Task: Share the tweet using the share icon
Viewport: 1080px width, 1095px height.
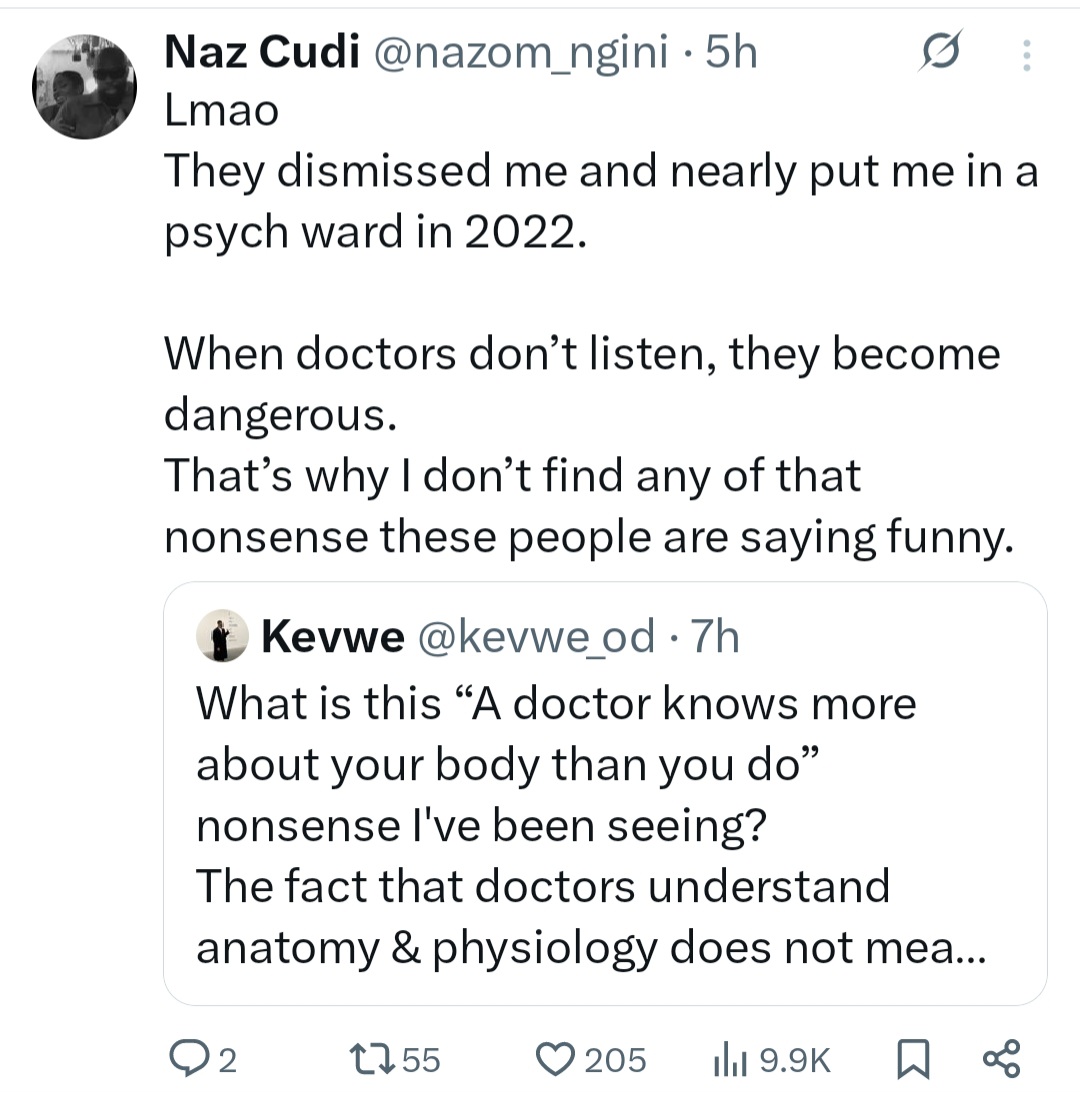Action: (x=1001, y=1059)
